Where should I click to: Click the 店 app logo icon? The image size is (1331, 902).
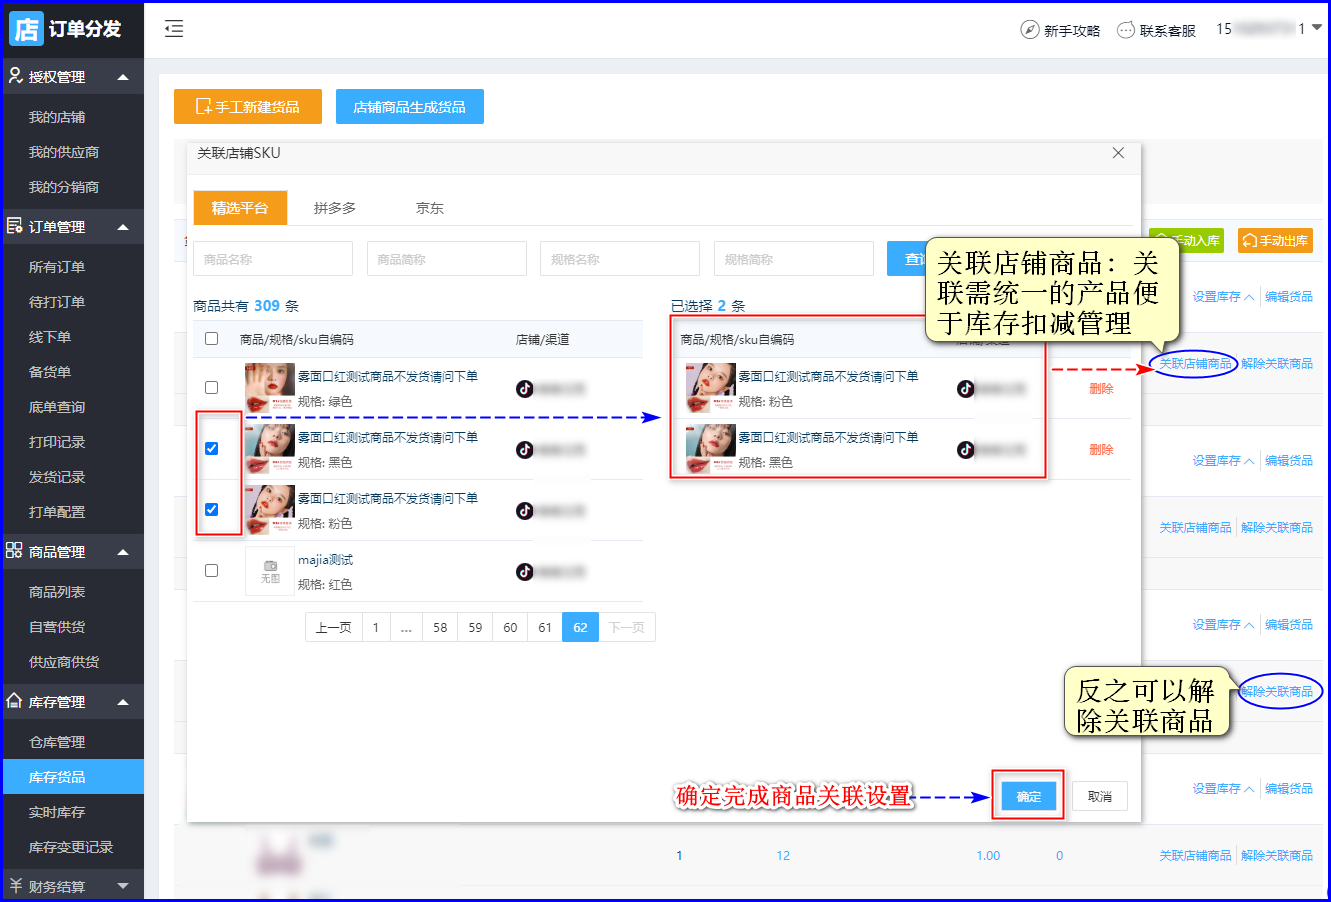click(26, 29)
